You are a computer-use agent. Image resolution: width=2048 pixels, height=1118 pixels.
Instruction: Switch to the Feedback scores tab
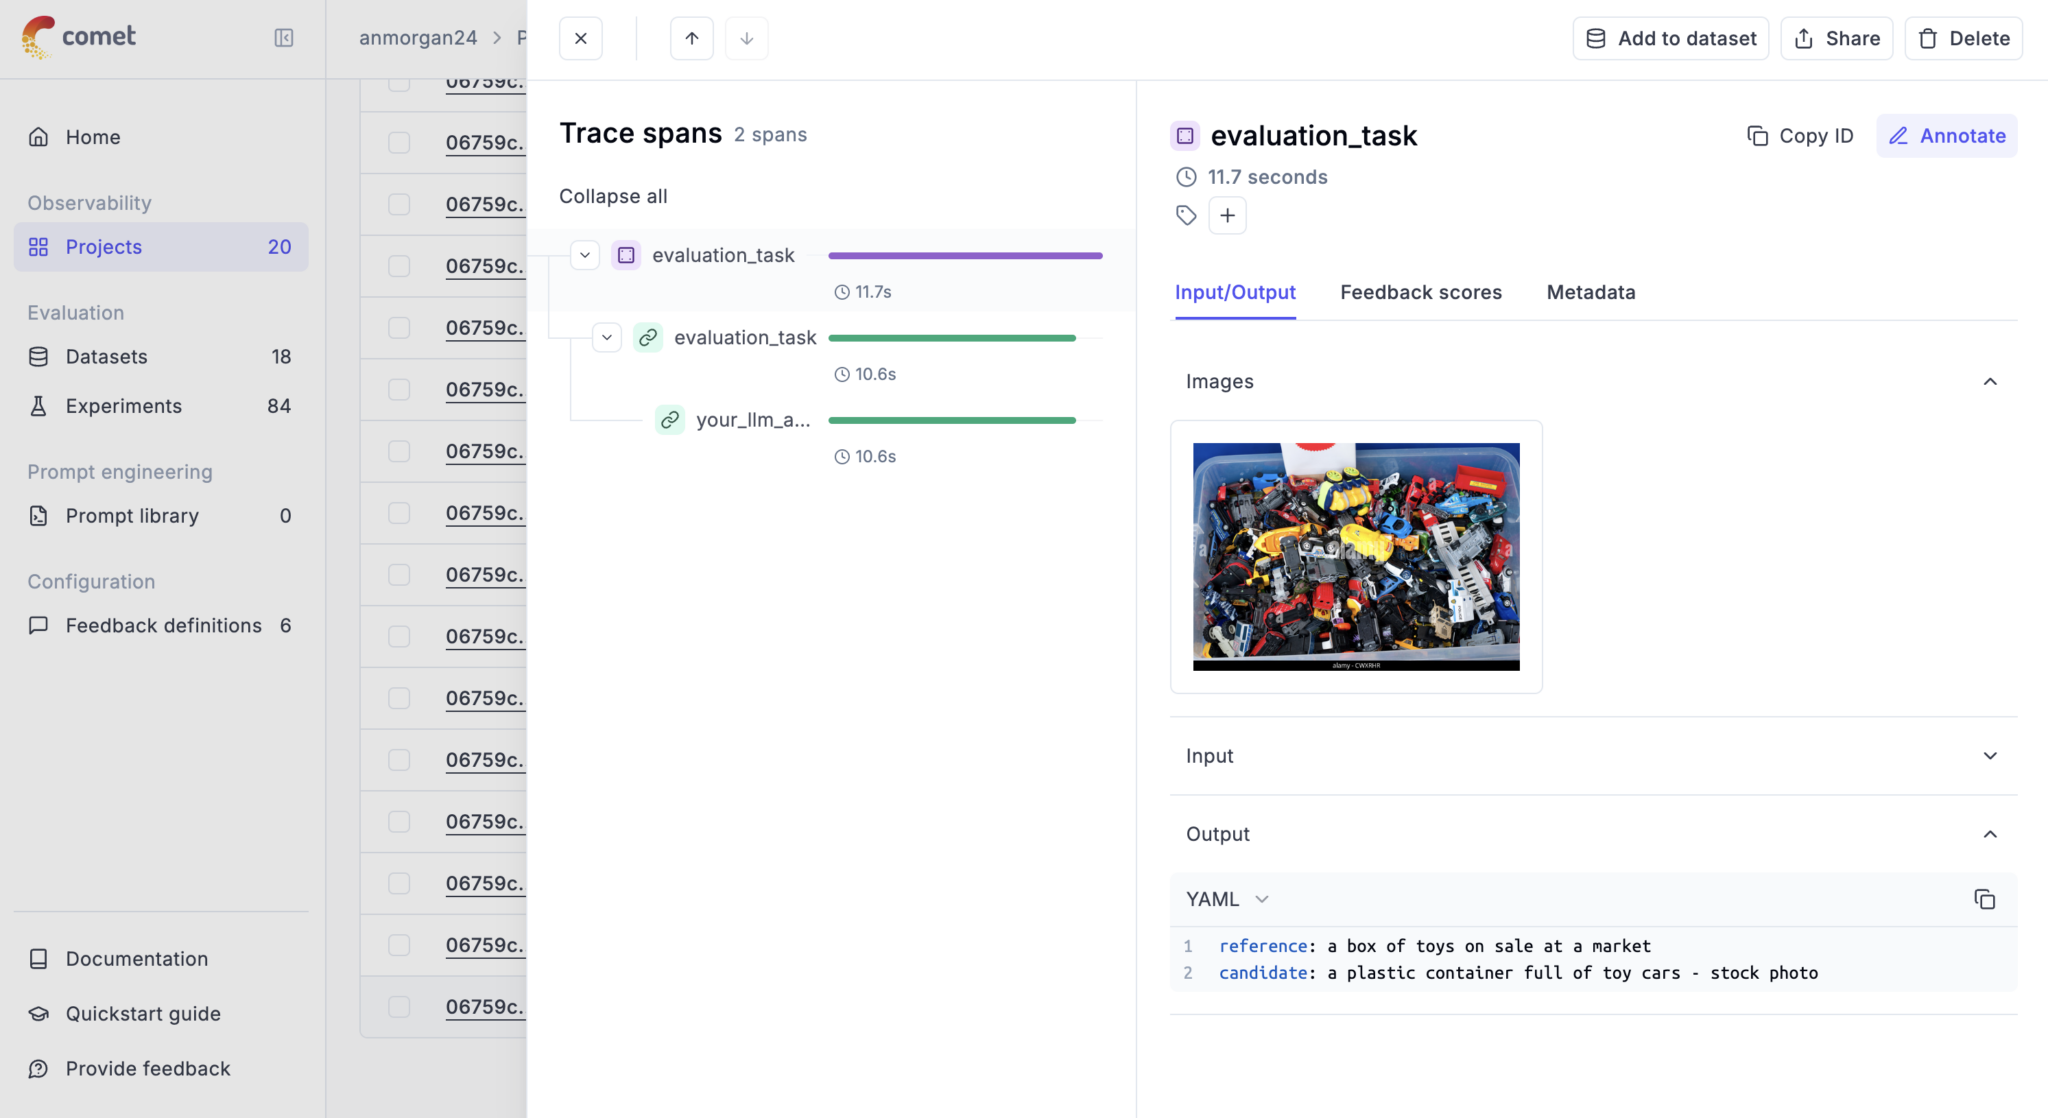(x=1420, y=293)
